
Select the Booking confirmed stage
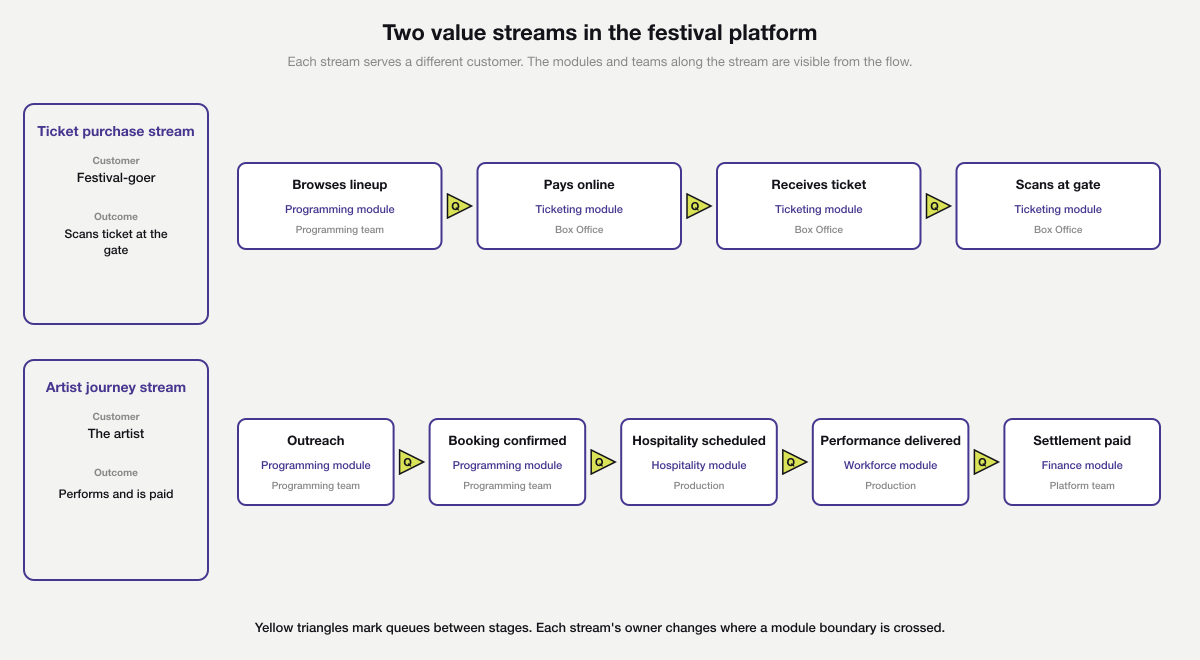pos(507,461)
